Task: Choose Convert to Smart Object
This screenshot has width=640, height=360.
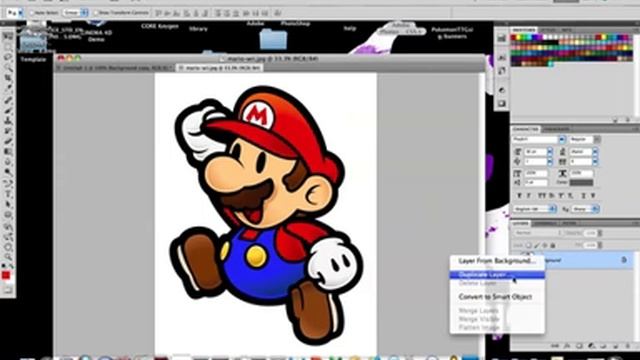Action: [497, 297]
